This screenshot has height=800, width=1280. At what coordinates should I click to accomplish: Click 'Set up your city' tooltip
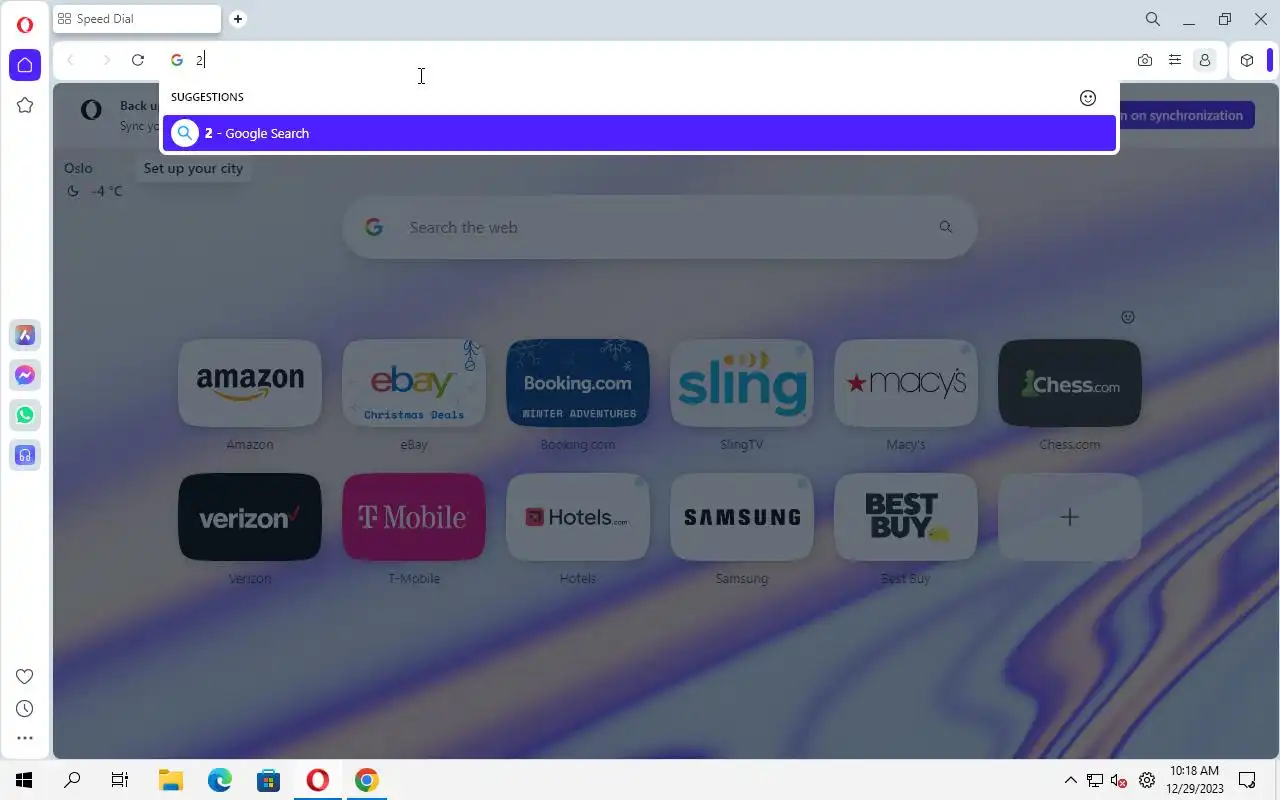(193, 168)
